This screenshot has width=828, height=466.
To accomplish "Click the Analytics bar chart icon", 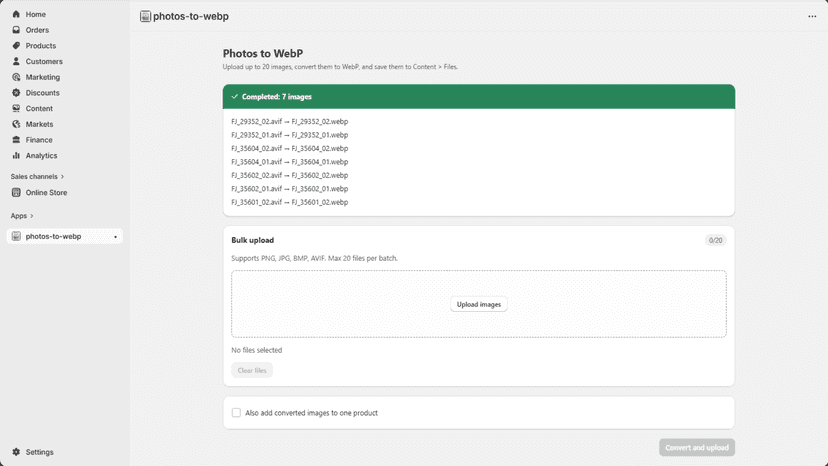I will [x=16, y=155].
